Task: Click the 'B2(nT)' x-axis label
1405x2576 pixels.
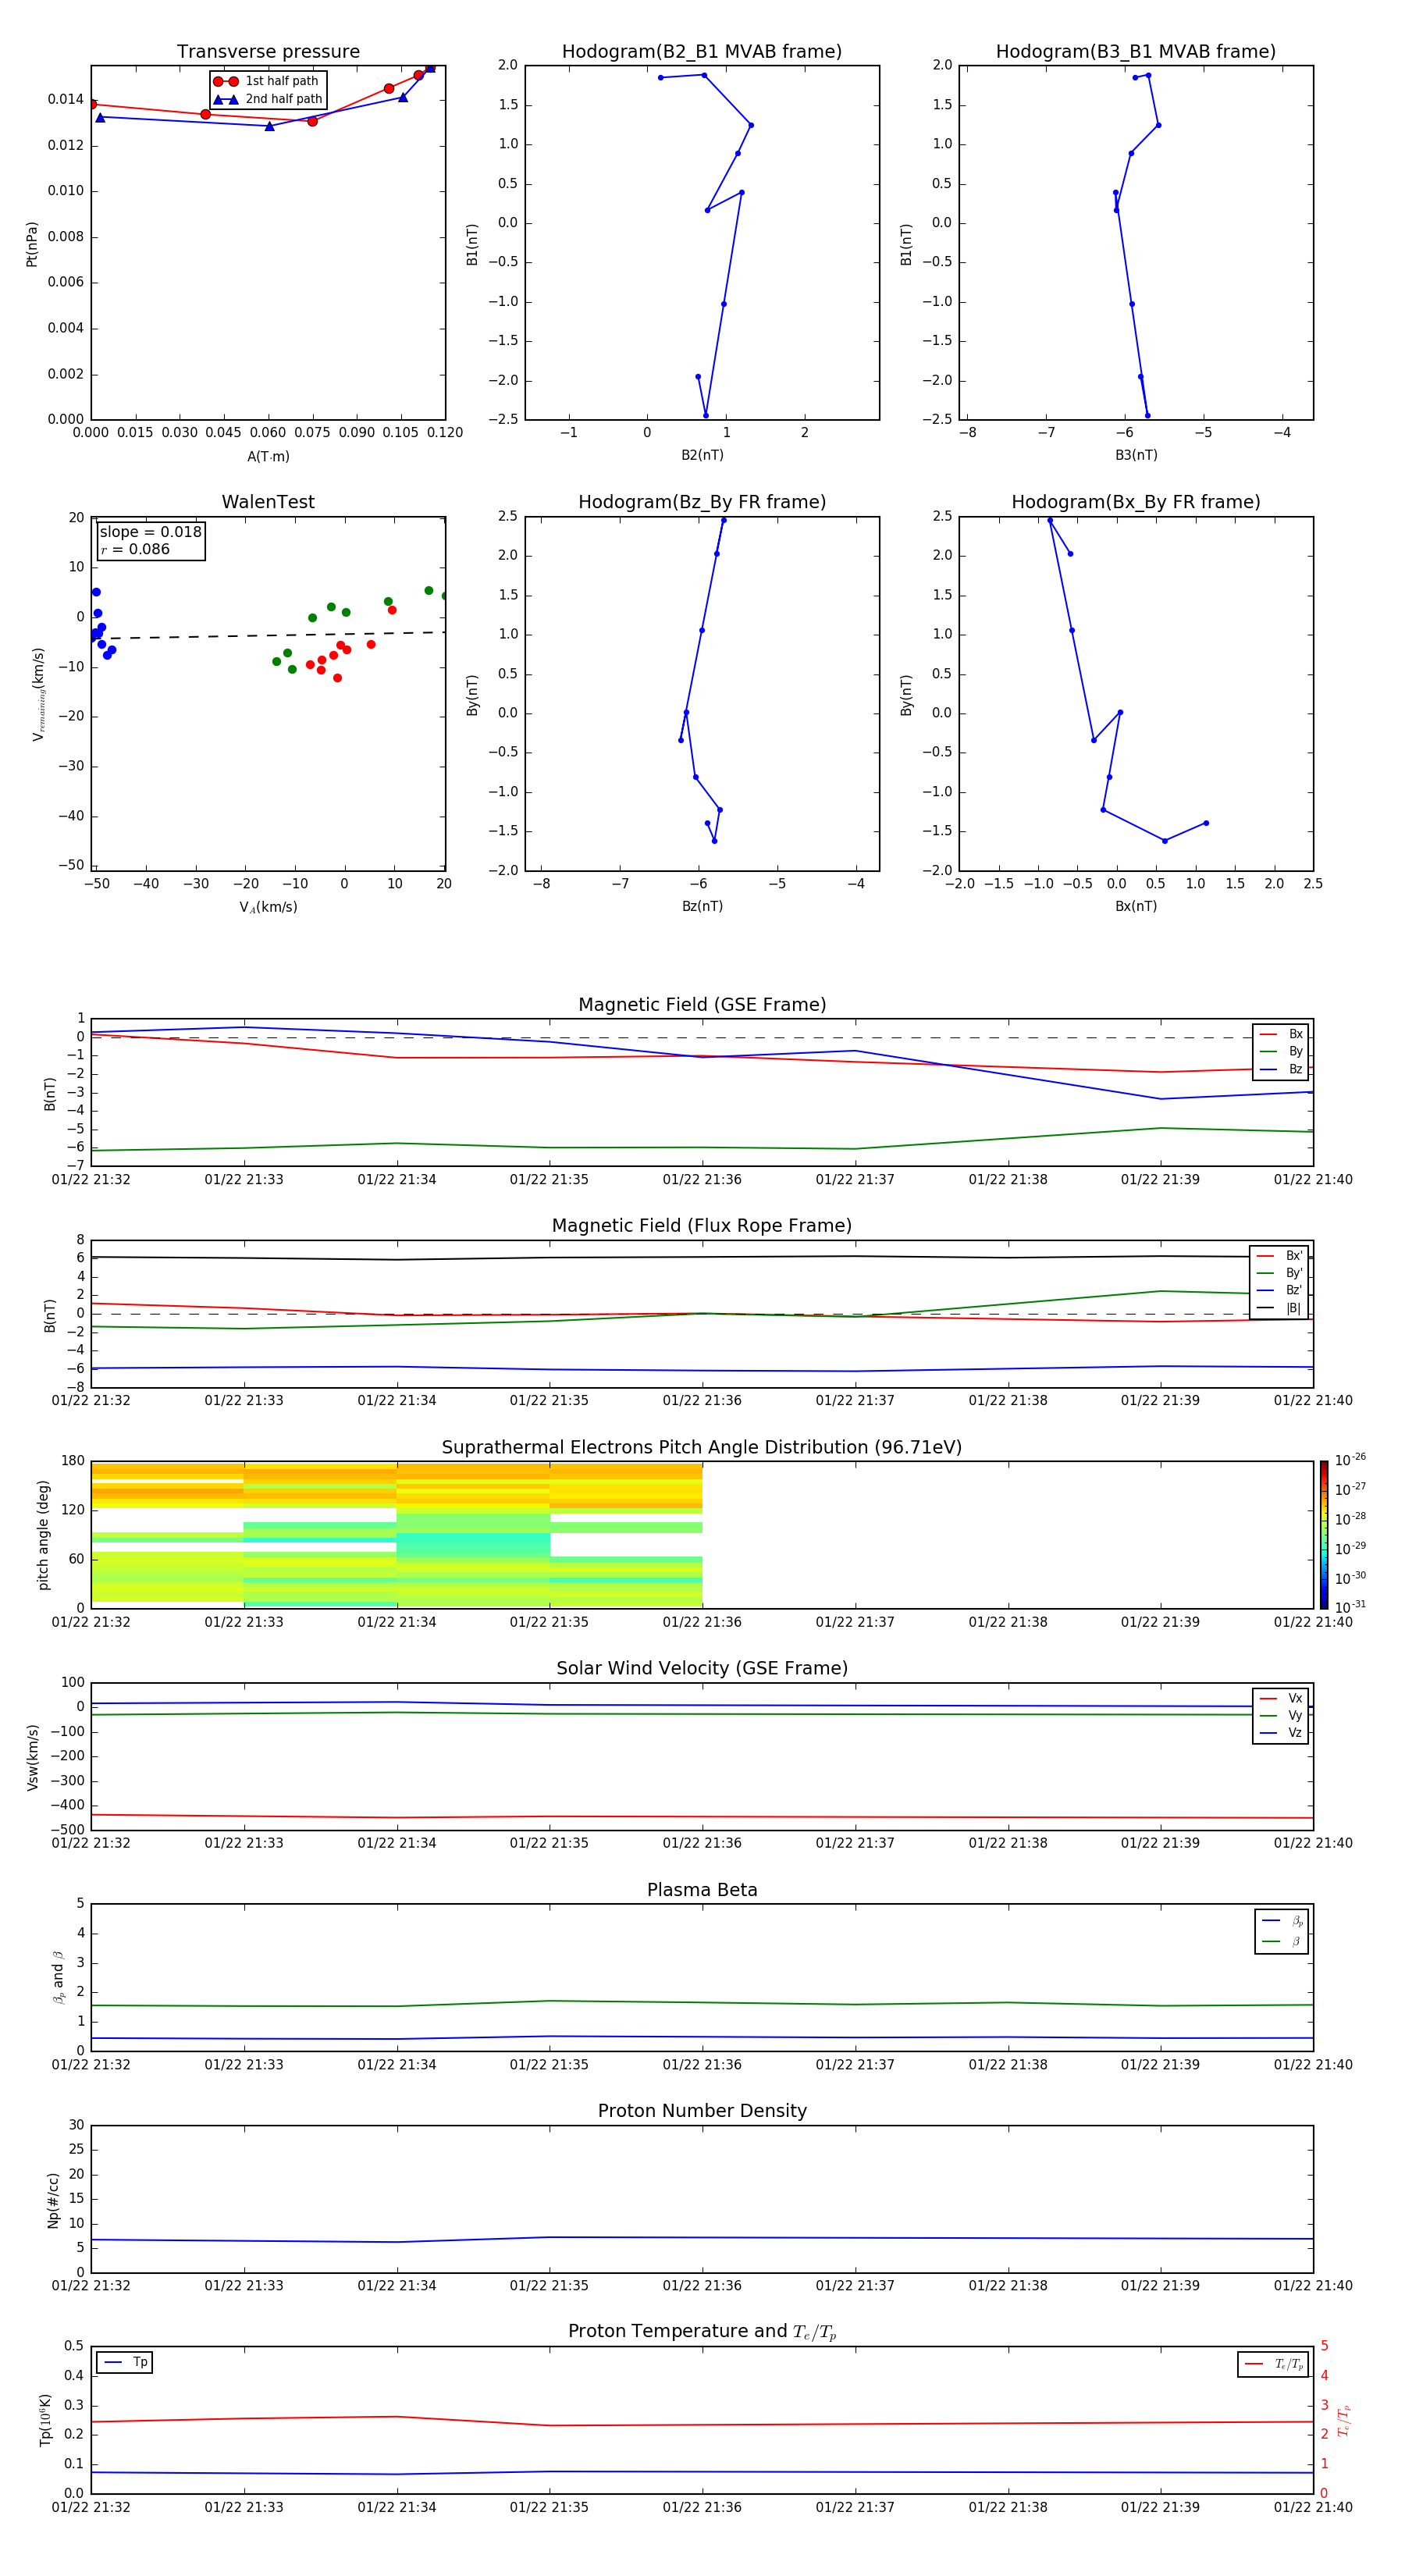Action: click(x=702, y=455)
